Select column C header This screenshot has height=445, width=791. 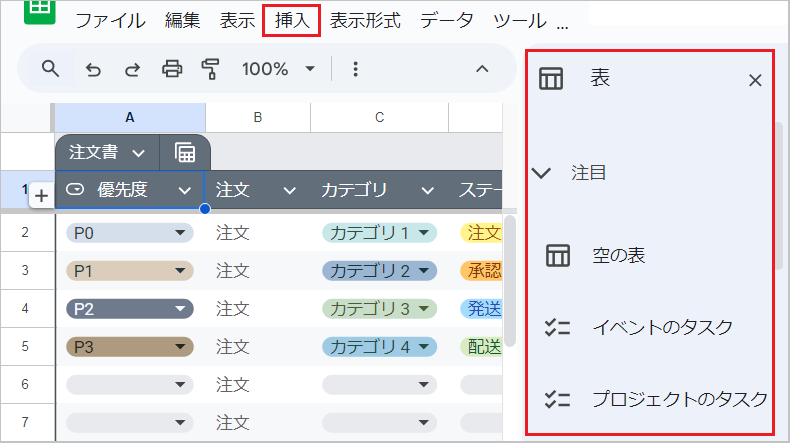[379, 118]
